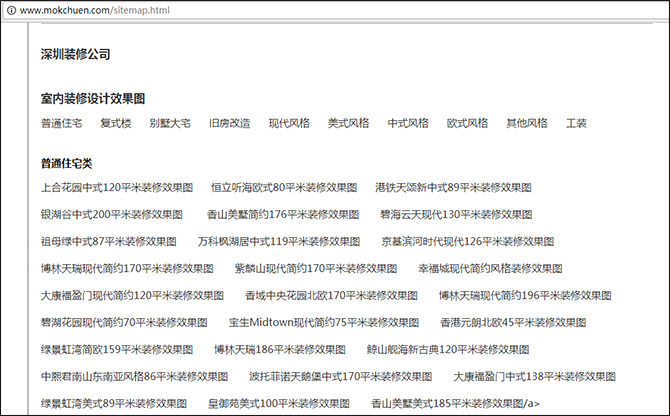Screen dimensions: 670x416
Task: Open 博林天瑞现代简约196平米装修效果图 link
Action: click(x=525, y=295)
